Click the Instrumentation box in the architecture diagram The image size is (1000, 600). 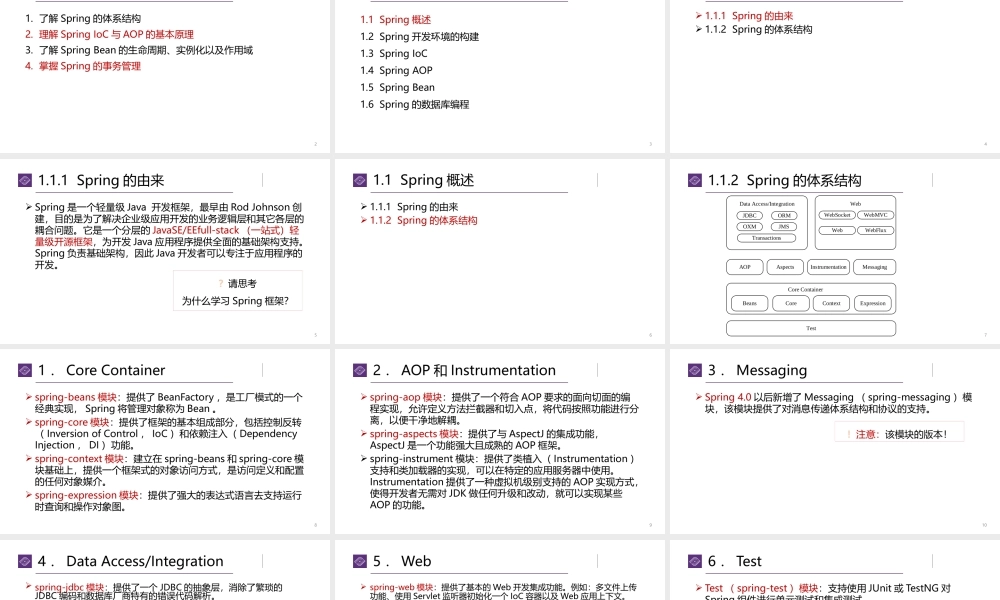click(x=828, y=267)
